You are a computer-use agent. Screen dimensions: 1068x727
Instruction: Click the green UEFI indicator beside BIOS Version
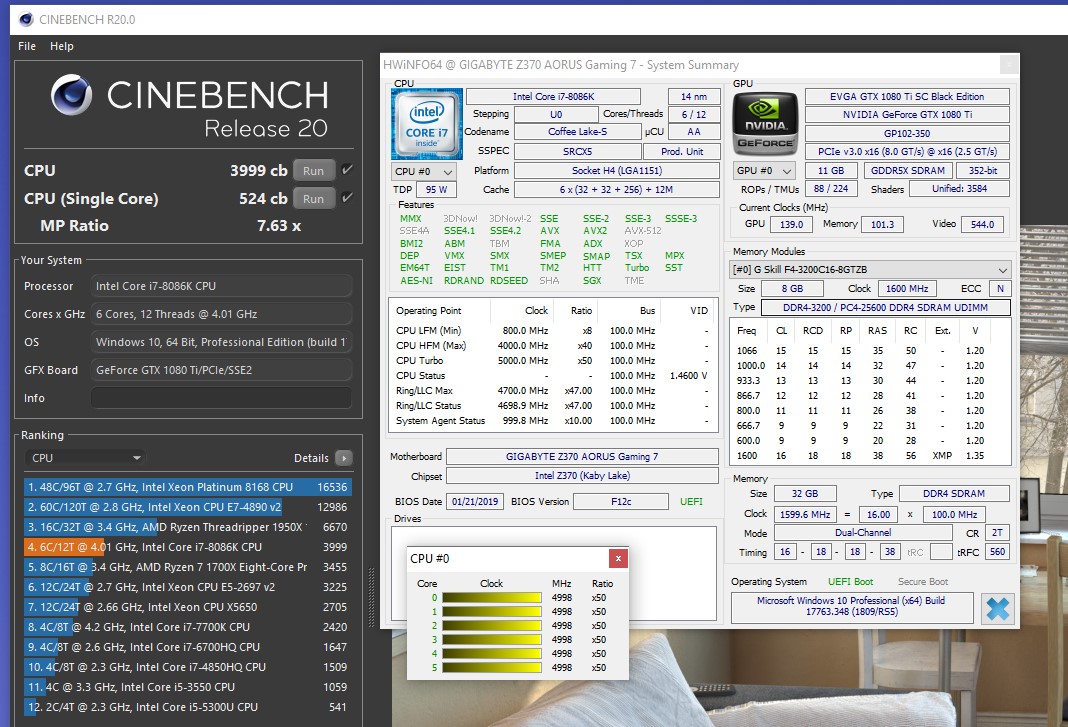coord(690,500)
